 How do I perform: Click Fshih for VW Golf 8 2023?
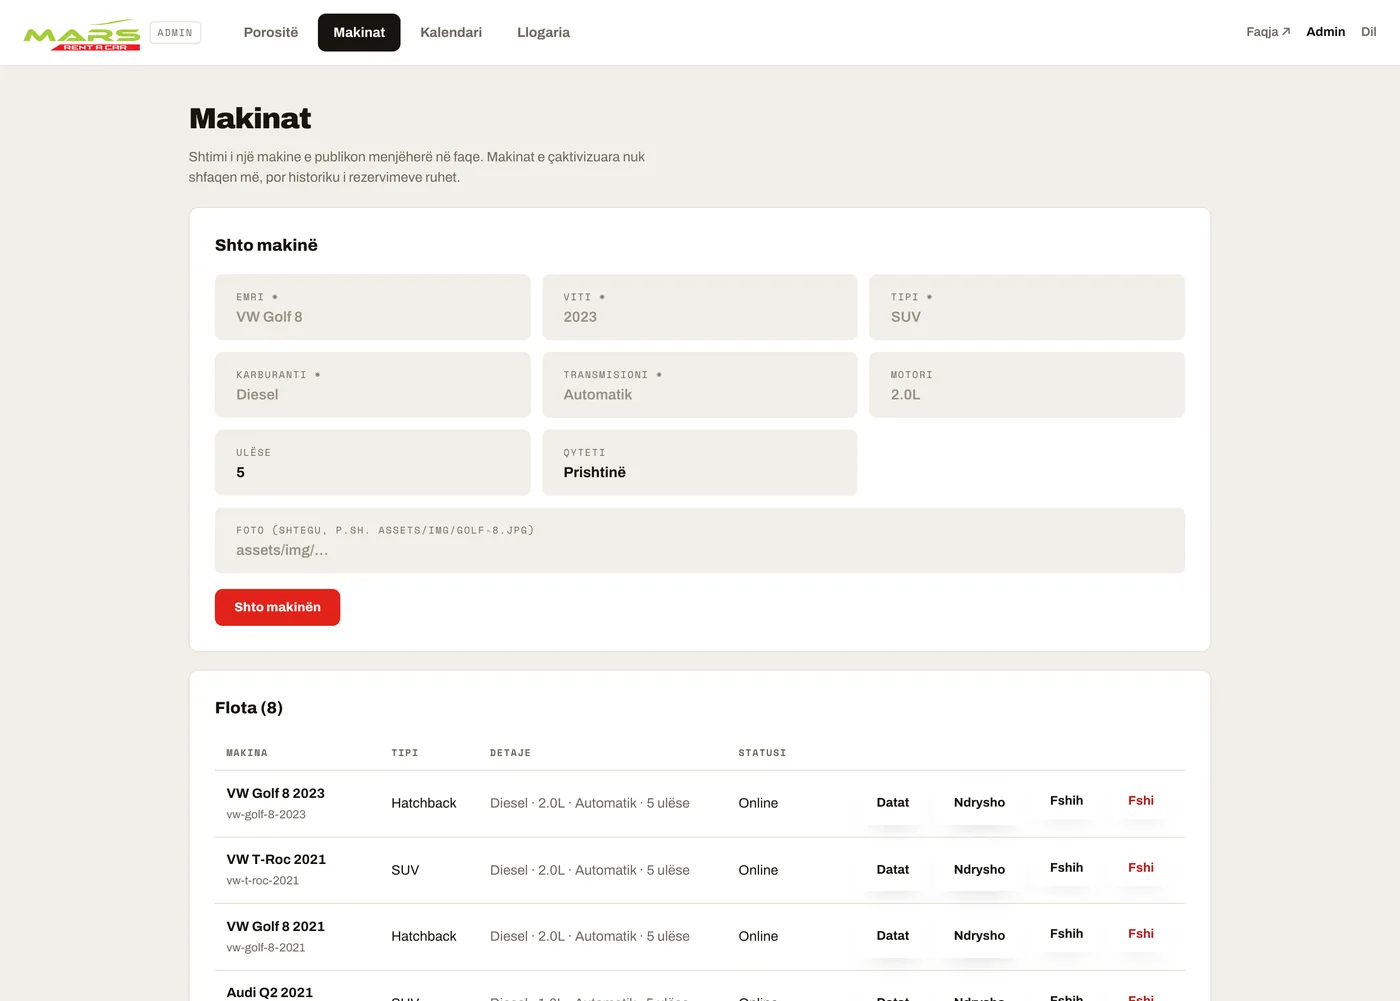1066,801
